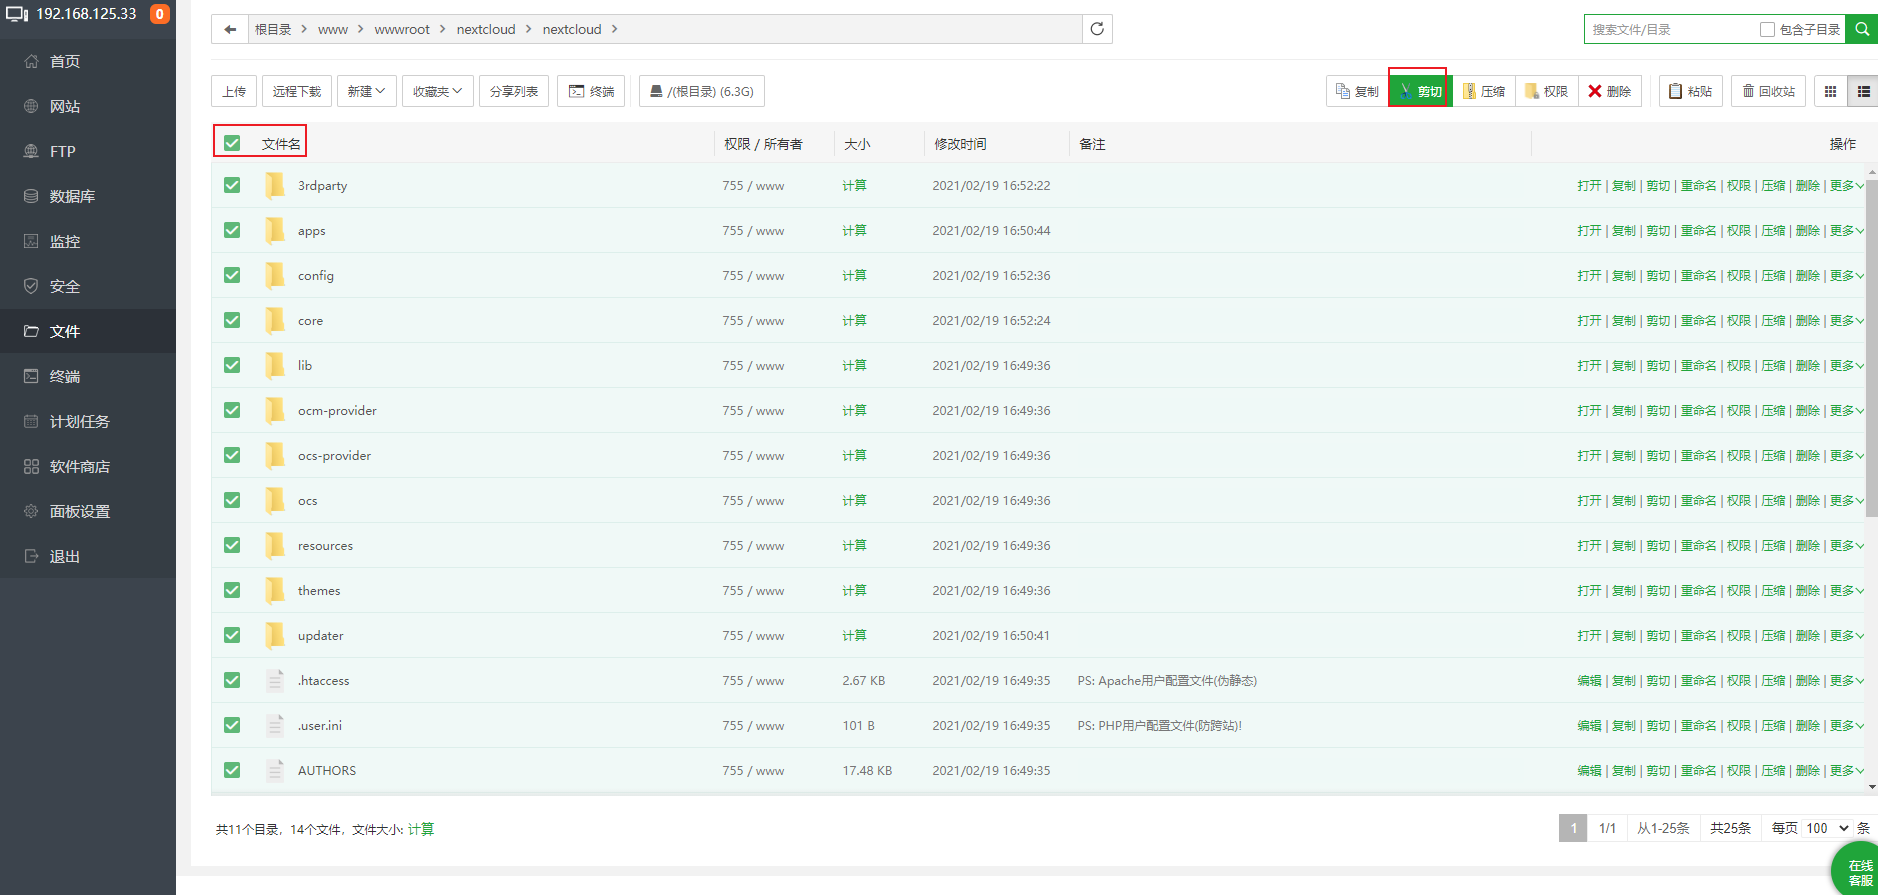Screen dimensions: 1878x895
Task: Uncheck the 3rdparty row checkbox
Action: tap(232, 185)
